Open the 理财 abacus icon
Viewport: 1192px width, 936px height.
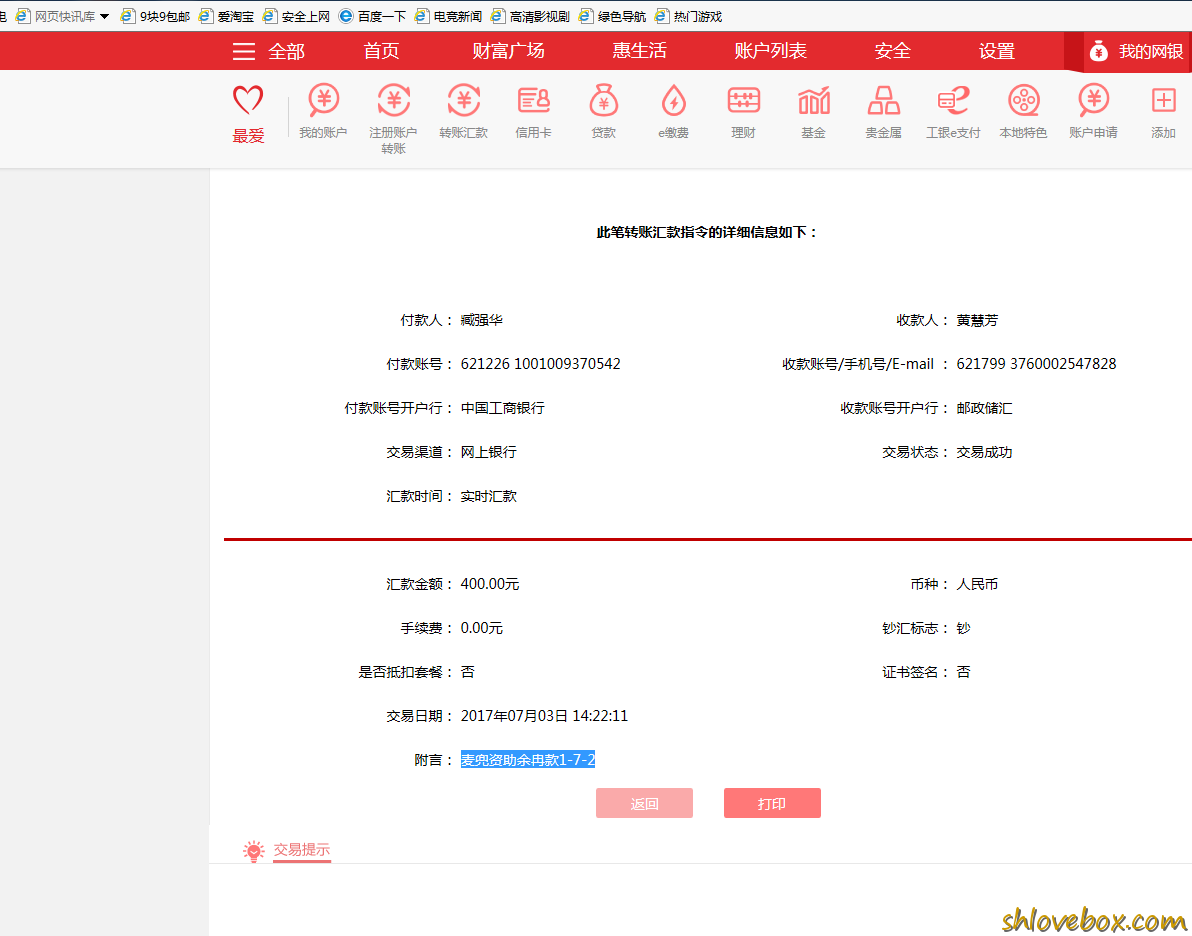point(743,100)
